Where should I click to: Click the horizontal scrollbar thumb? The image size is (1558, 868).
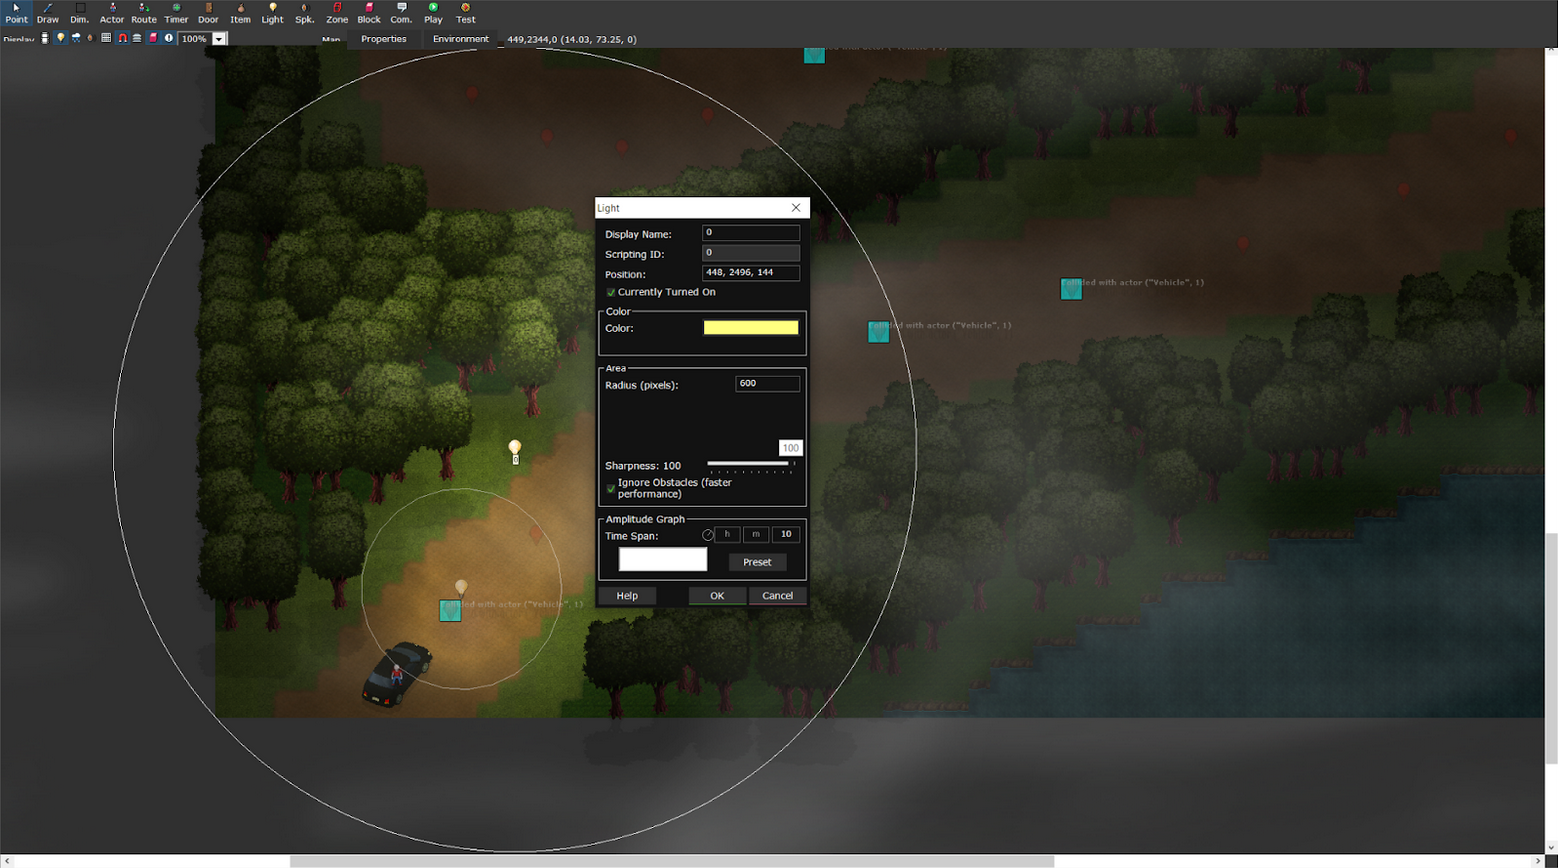(672, 861)
